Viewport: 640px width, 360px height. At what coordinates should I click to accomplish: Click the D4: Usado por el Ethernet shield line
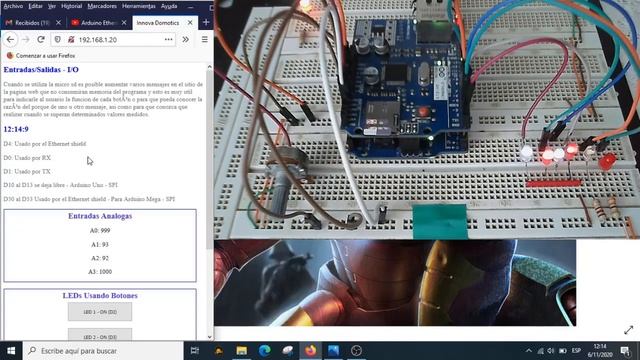(x=45, y=144)
